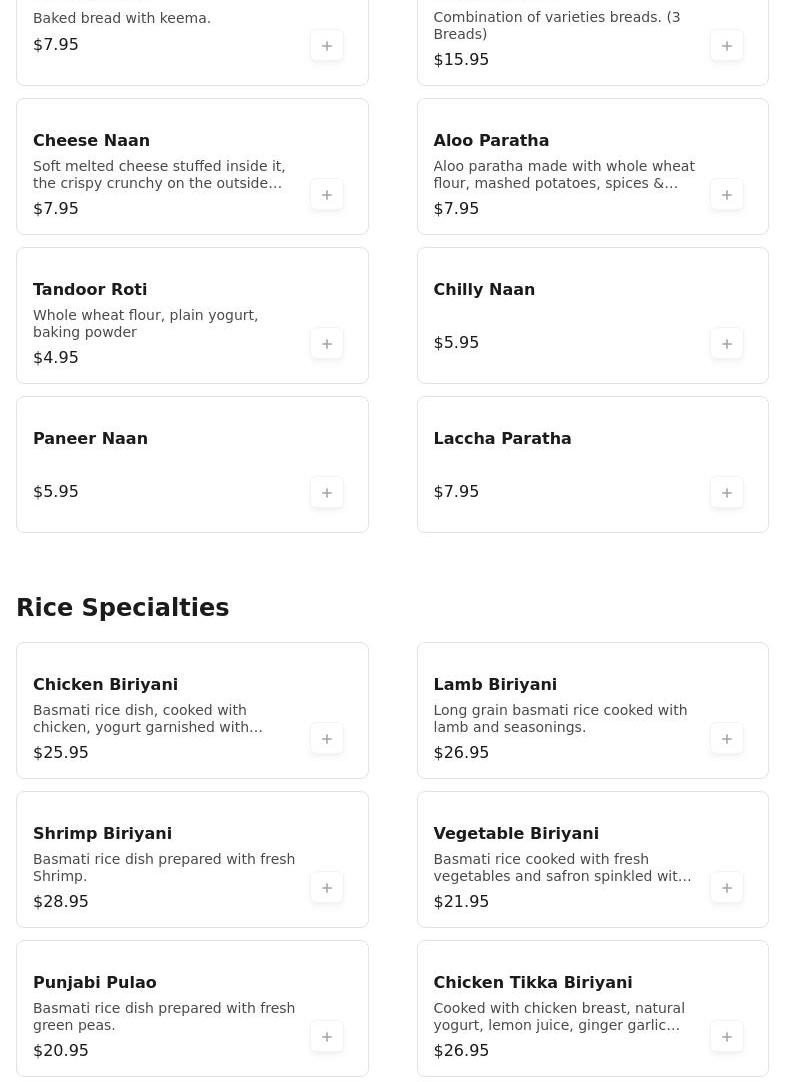This screenshot has width=785, height=1082.
Task: Add Chilly Naan with its plus icon
Action: 726,344
